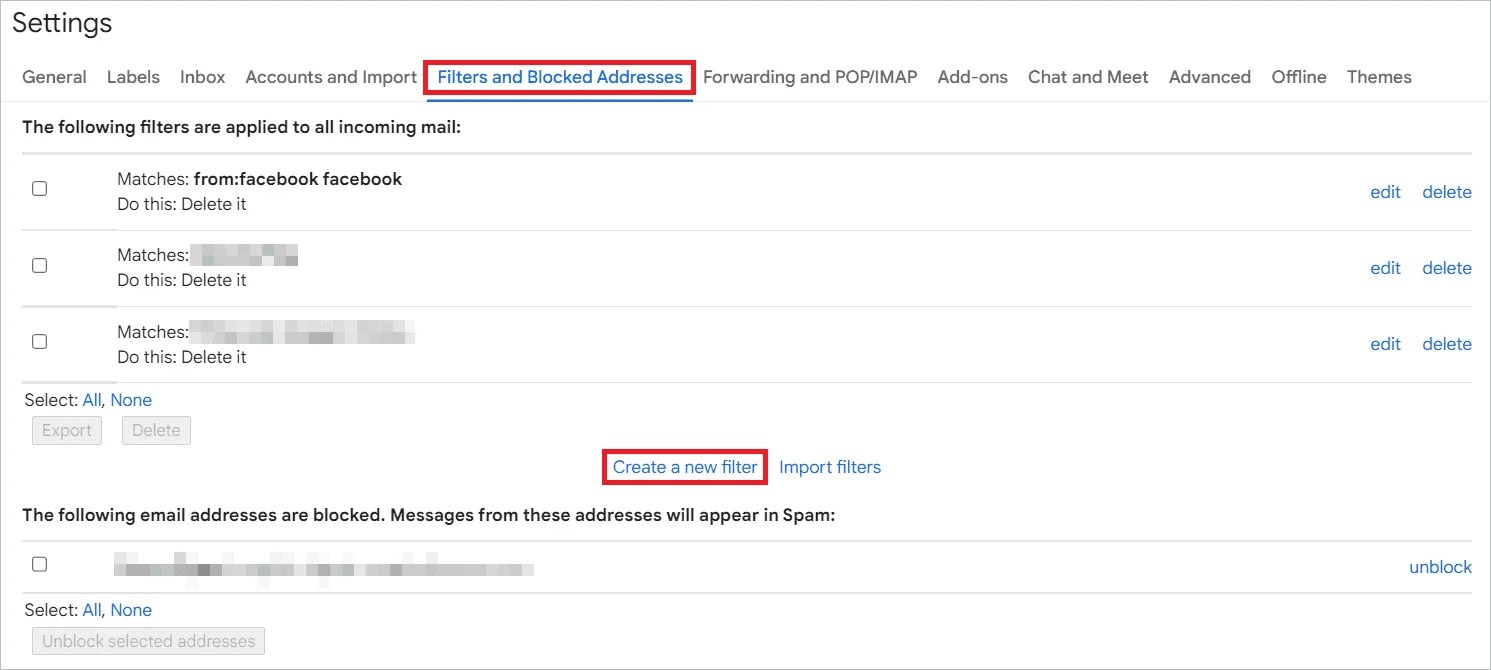Switch to Chat and Meet settings
This screenshot has height=670, width=1491.
pos(1087,77)
